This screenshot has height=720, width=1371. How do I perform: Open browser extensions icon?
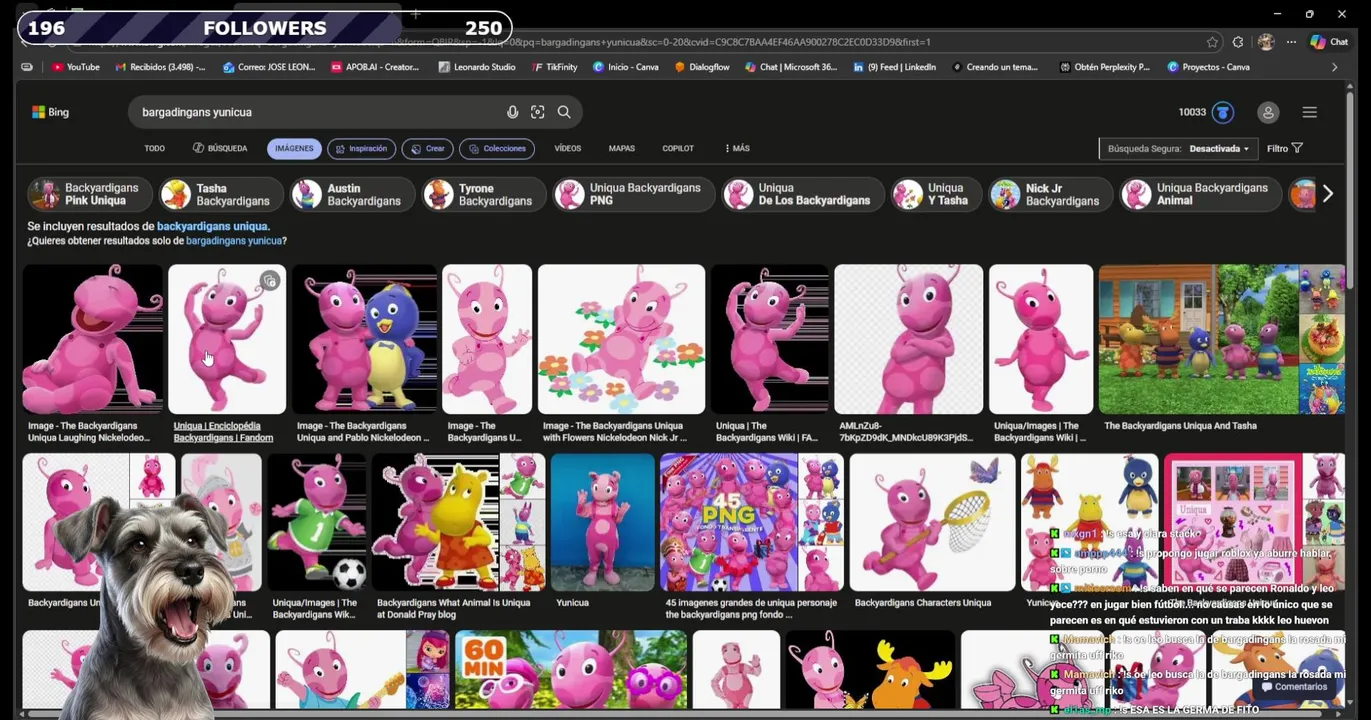click(x=1238, y=42)
